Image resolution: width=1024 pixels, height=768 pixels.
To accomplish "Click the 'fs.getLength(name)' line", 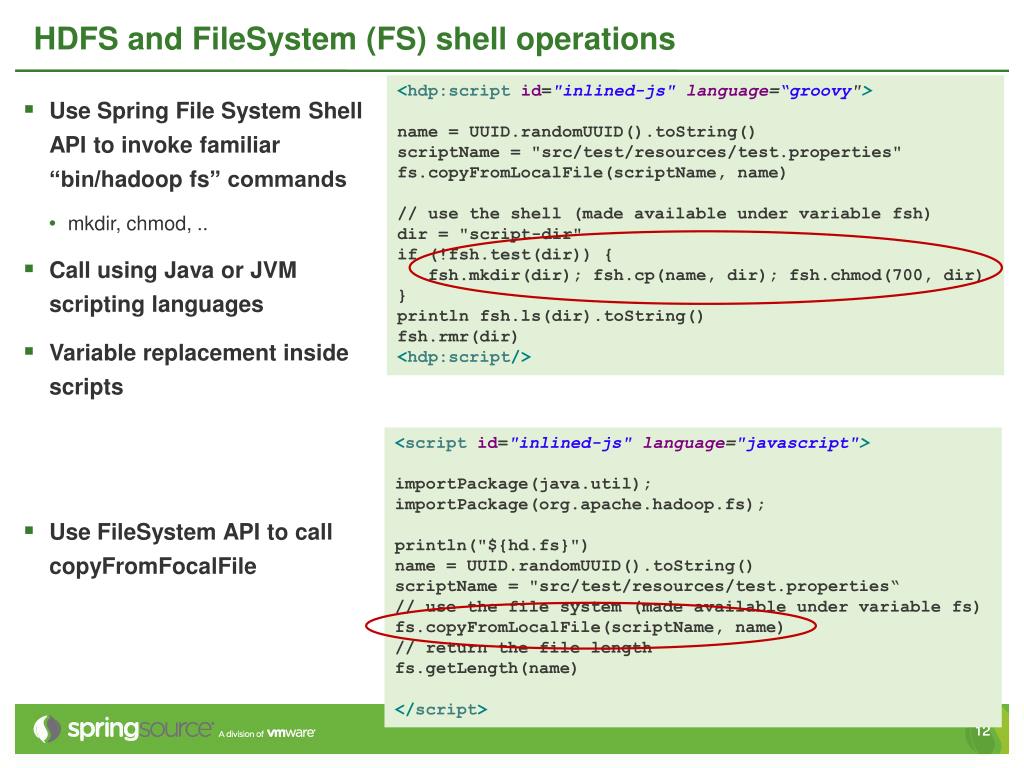I will coord(486,668).
